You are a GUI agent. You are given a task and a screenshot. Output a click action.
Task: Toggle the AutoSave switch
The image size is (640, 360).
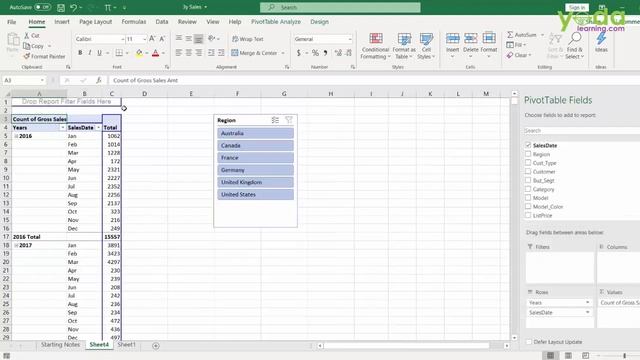pyautogui.click(x=42, y=7)
